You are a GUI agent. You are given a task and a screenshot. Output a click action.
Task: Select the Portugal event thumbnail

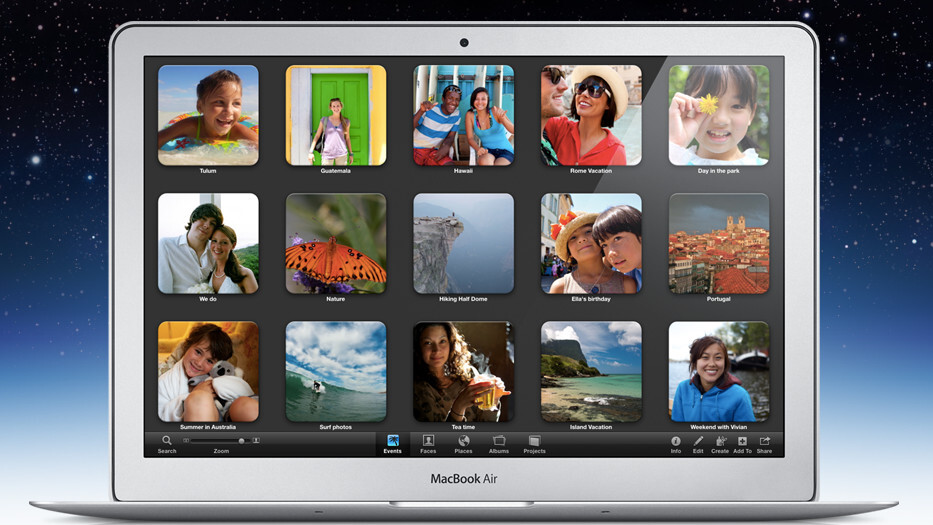tap(719, 243)
